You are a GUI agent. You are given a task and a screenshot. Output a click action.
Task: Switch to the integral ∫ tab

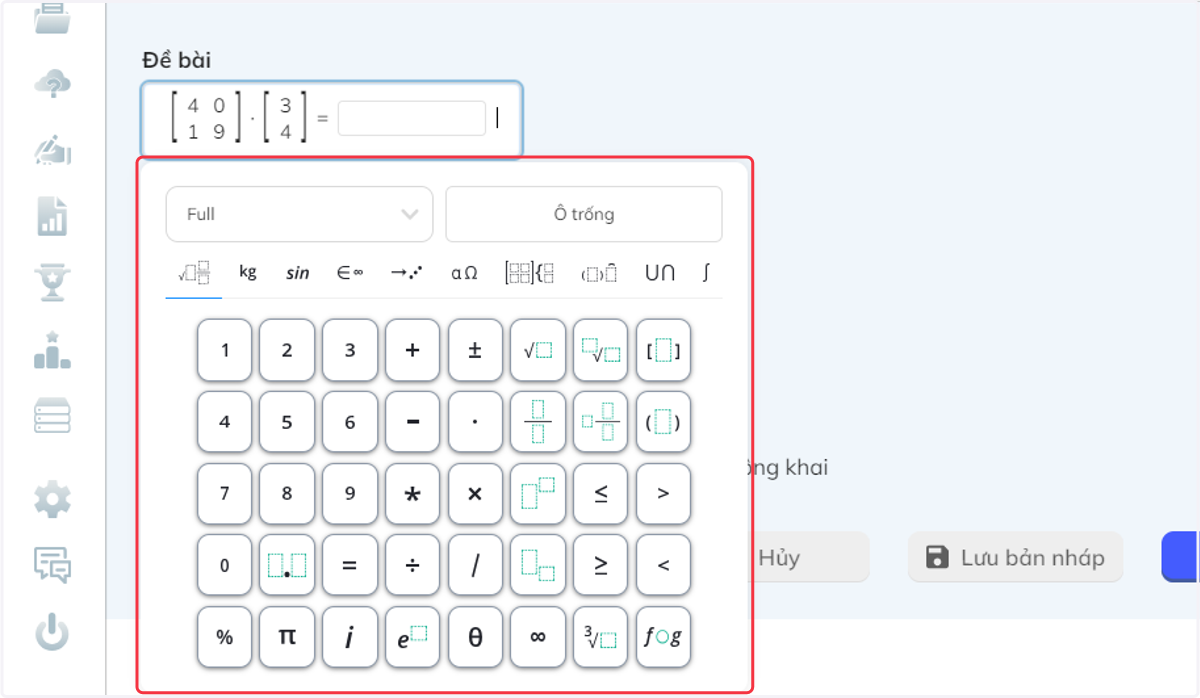point(707,272)
